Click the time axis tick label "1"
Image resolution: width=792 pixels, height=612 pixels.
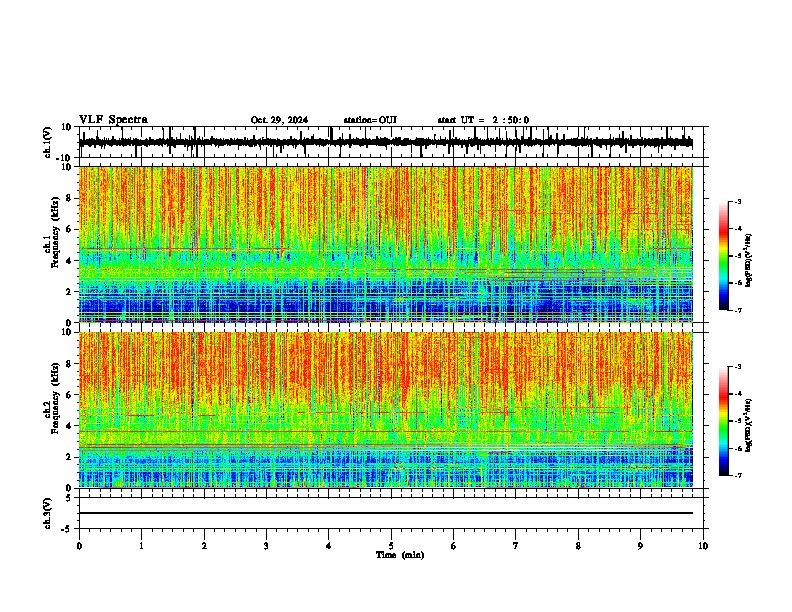click(x=141, y=546)
